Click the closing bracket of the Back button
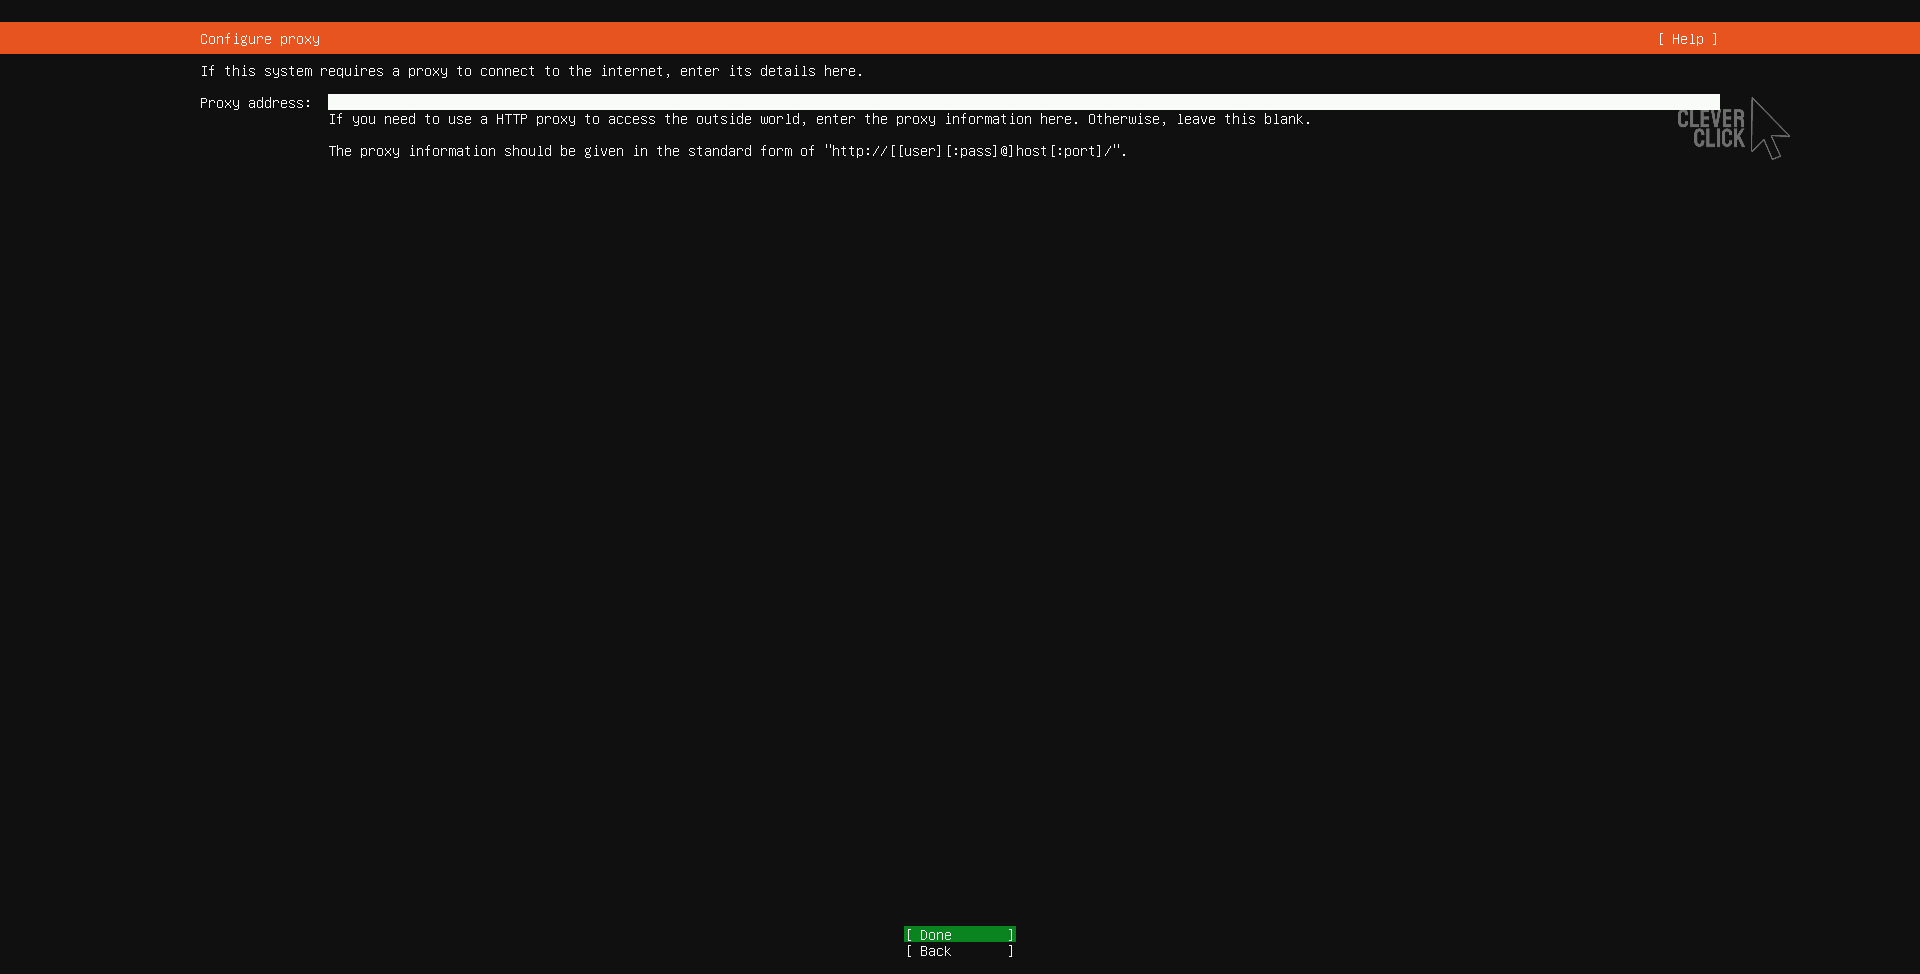The image size is (1920, 974). click(1011, 951)
